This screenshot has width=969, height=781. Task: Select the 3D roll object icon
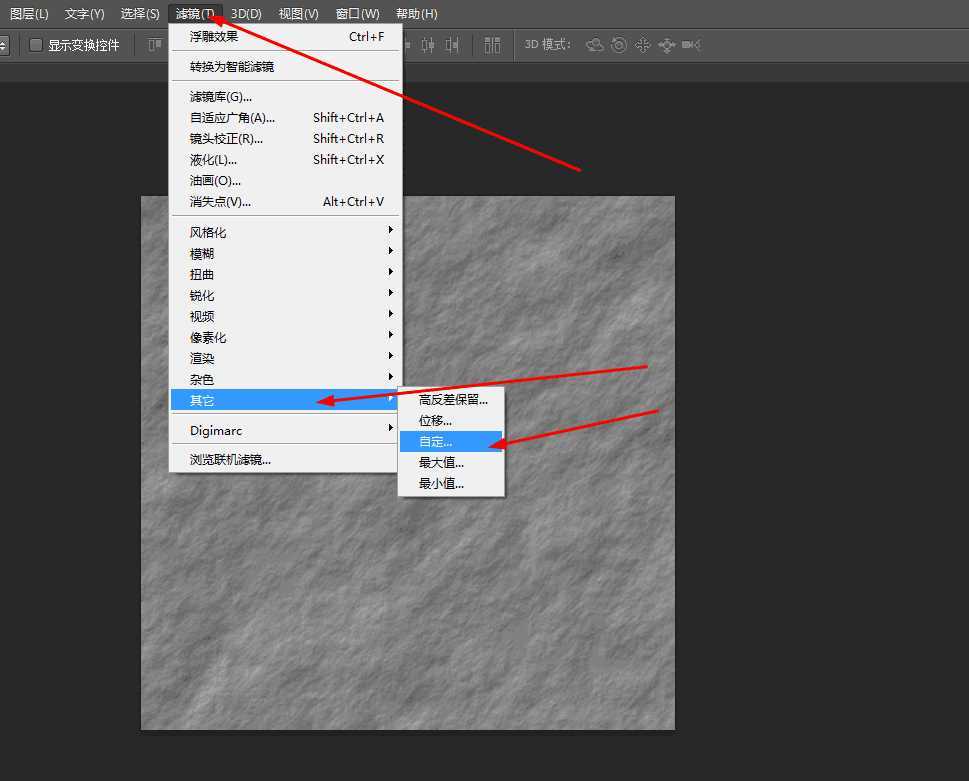click(619, 45)
